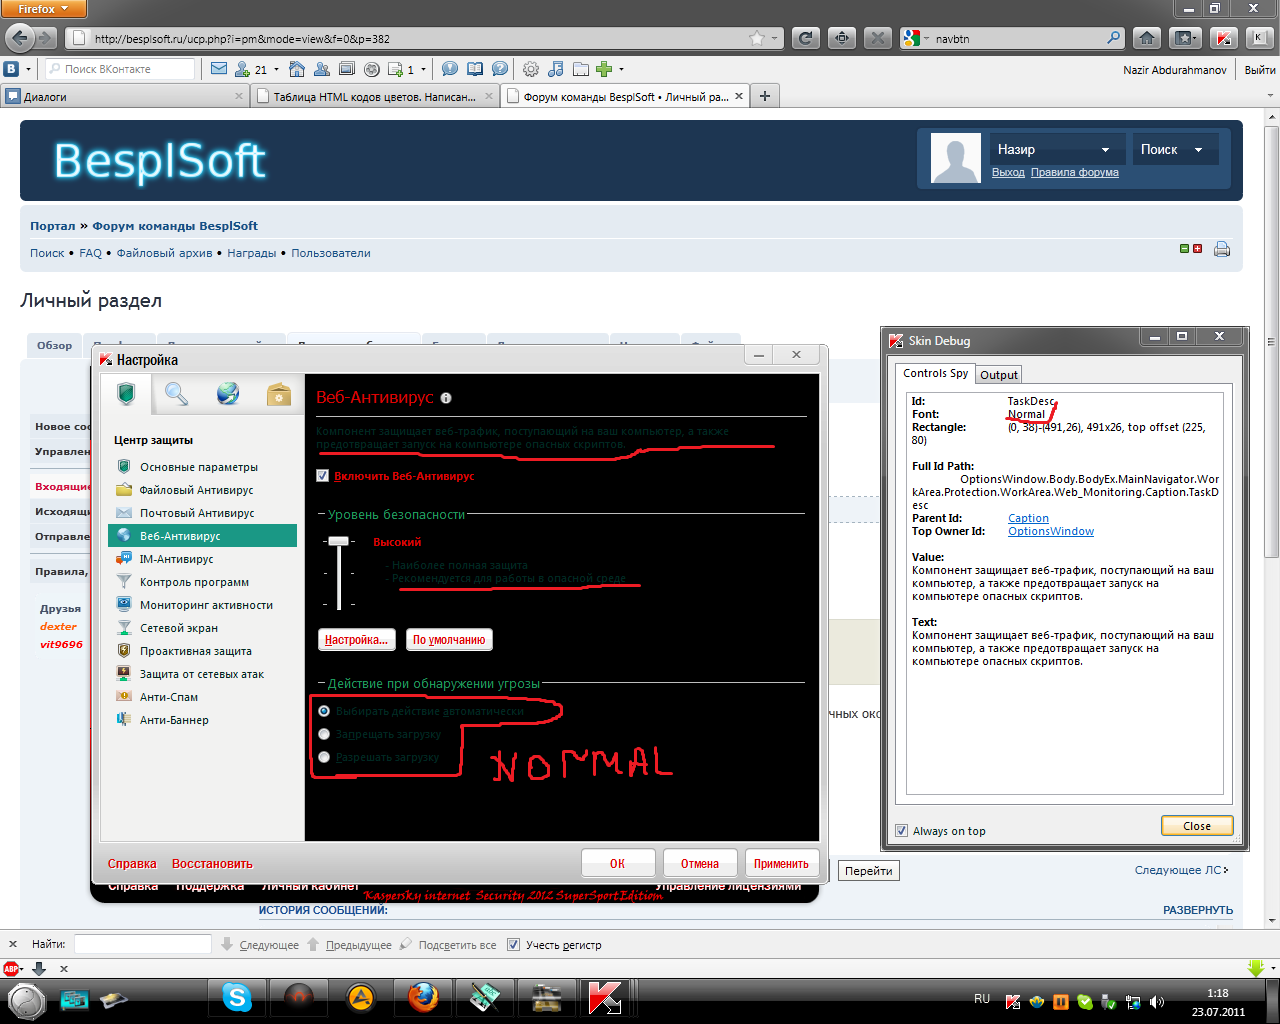Click the print icon on forum page
The width and height of the screenshot is (1280, 1024).
coord(1222,249)
